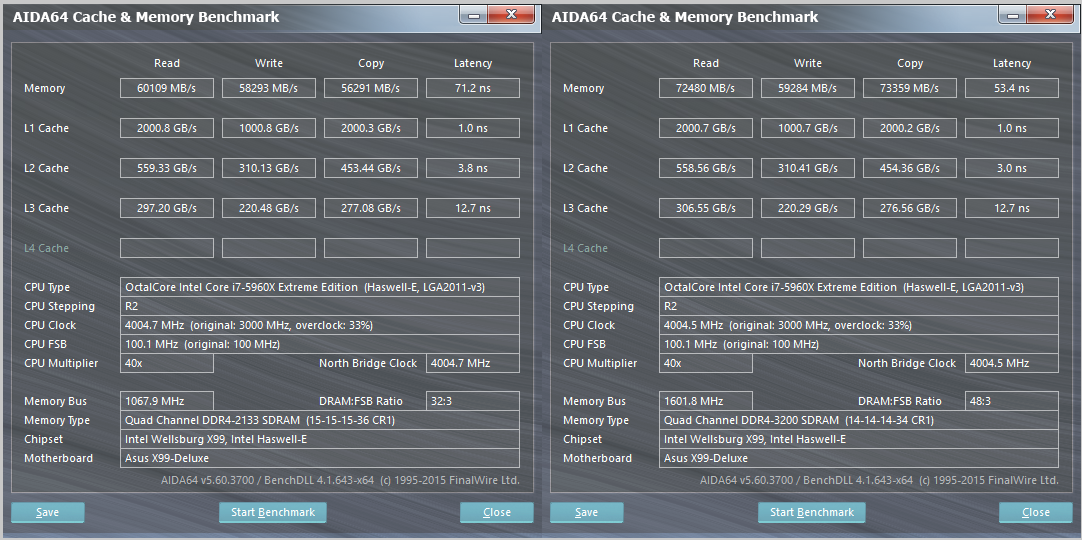Click Memory Type Quad Channel DDR4-2133 field
Screen dimensions: 1082x540
320,420
